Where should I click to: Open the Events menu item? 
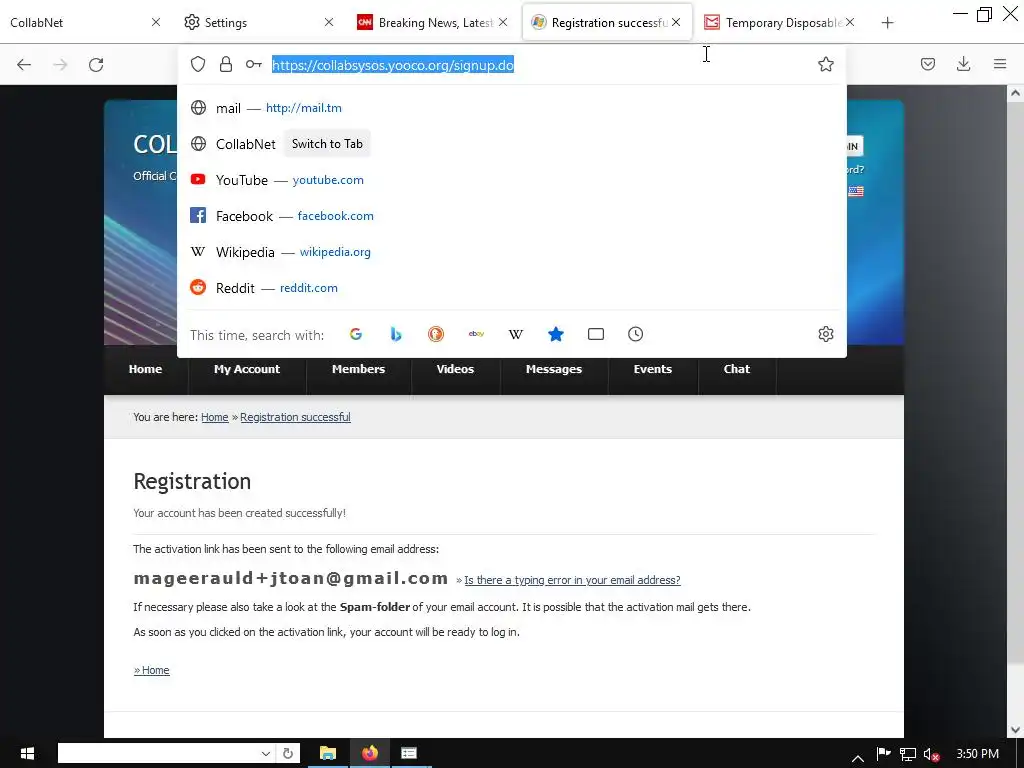[x=652, y=369]
